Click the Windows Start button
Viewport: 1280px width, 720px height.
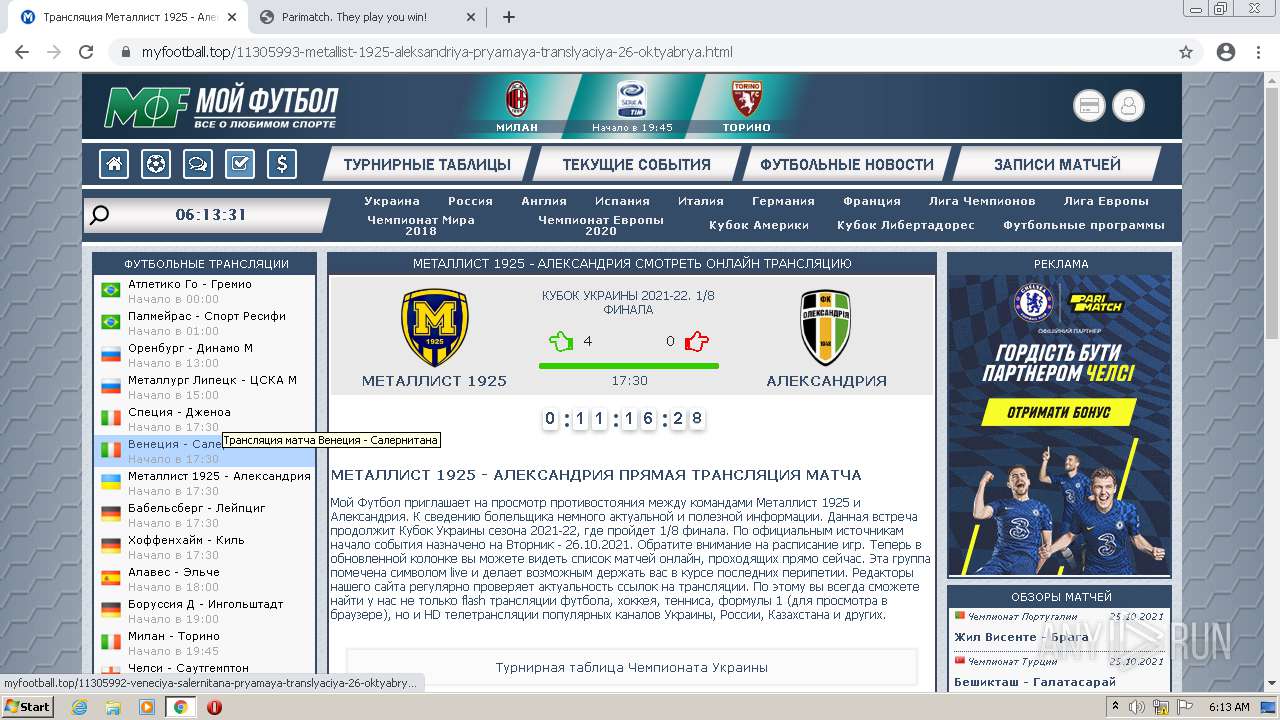(27, 707)
